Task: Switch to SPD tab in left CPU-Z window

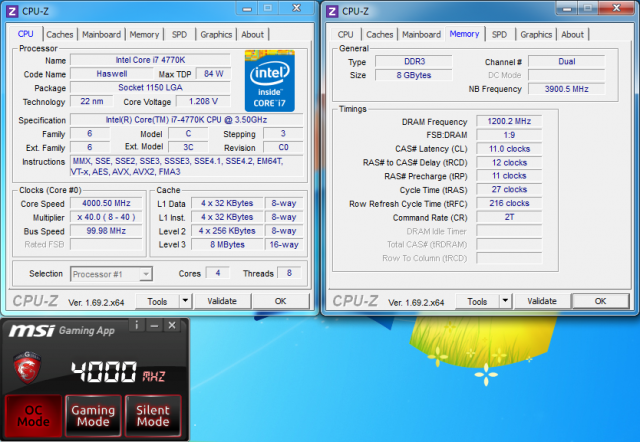Action: 179,35
